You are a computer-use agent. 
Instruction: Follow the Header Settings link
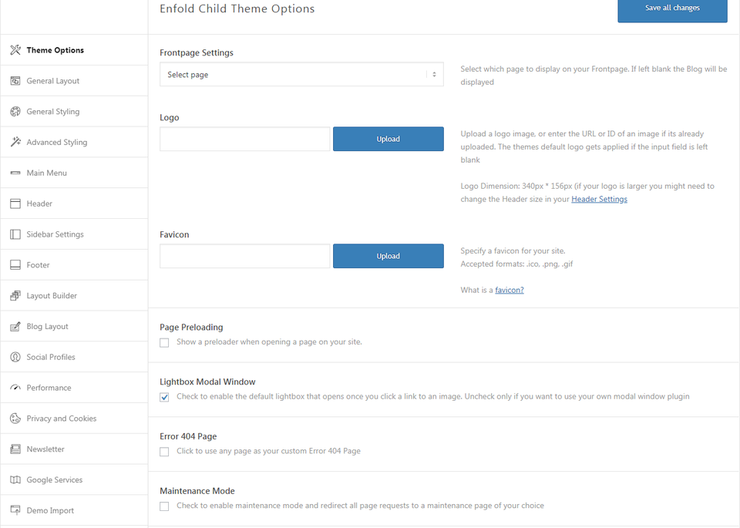tap(599, 199)
